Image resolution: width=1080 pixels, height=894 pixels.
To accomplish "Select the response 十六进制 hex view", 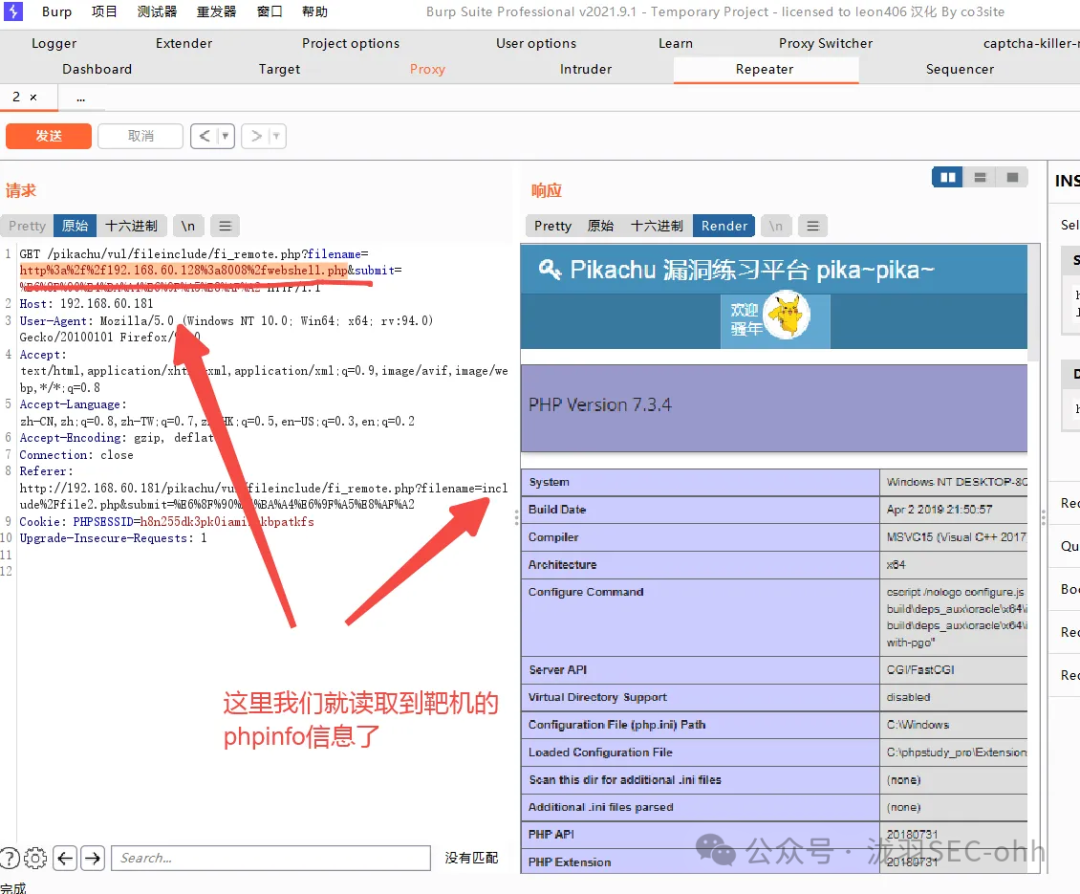I will pos(656,226).
